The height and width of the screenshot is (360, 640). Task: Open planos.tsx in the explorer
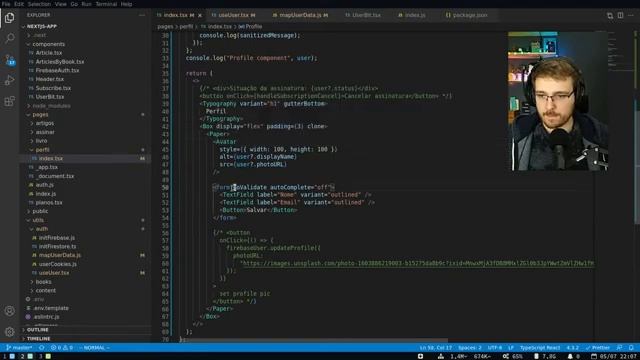pos(49,202)
